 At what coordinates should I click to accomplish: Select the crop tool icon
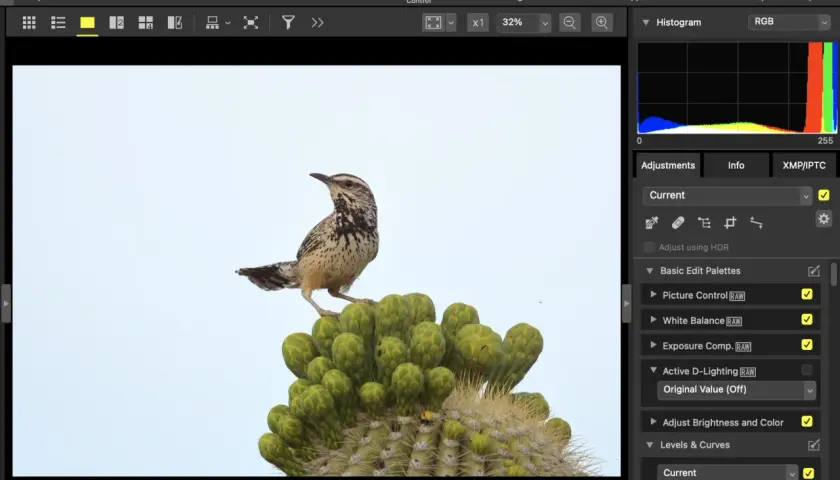[x=730, y=223]
